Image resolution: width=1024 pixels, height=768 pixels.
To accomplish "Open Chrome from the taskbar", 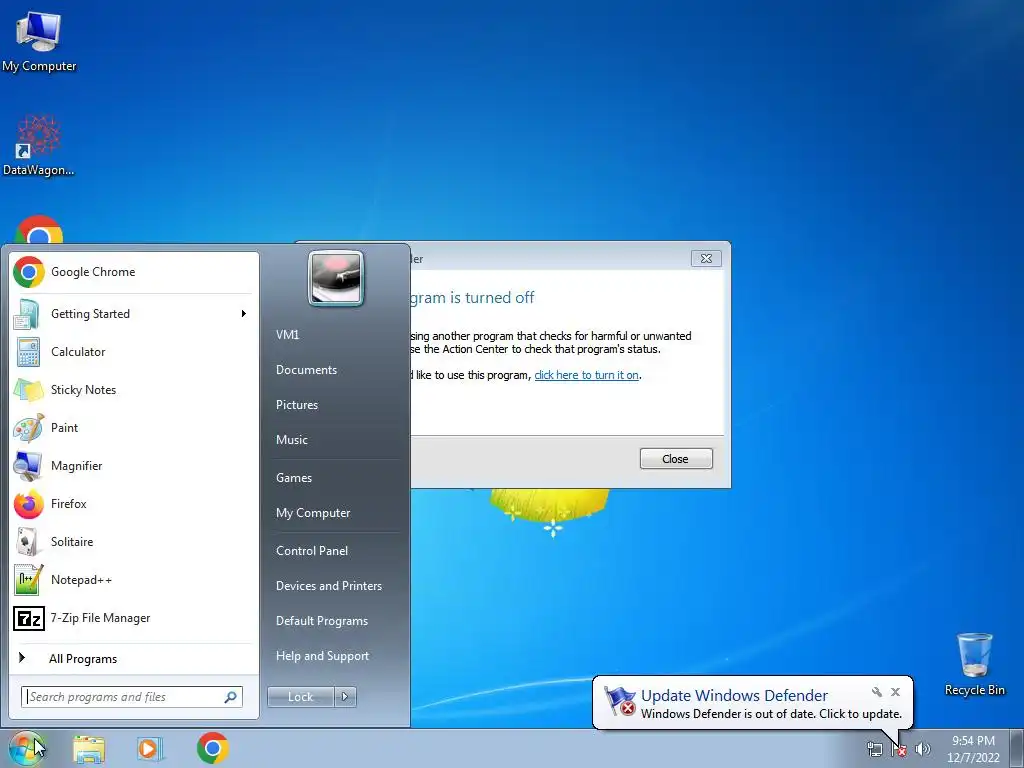I will (213, 748).
